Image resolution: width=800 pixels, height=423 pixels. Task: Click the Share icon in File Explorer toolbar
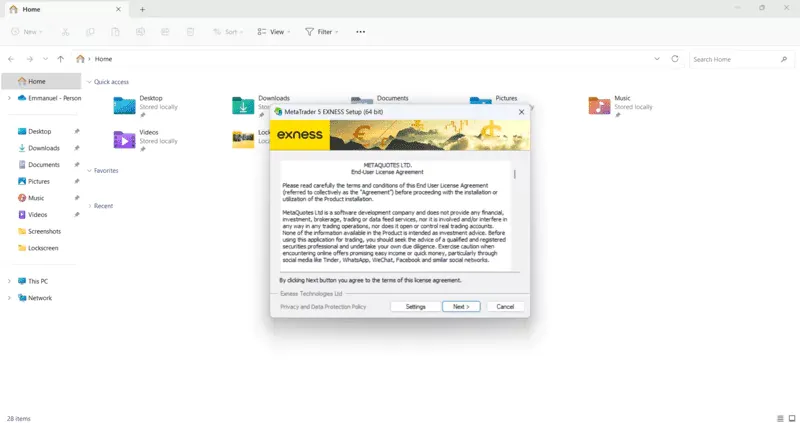tap(165, 32)
